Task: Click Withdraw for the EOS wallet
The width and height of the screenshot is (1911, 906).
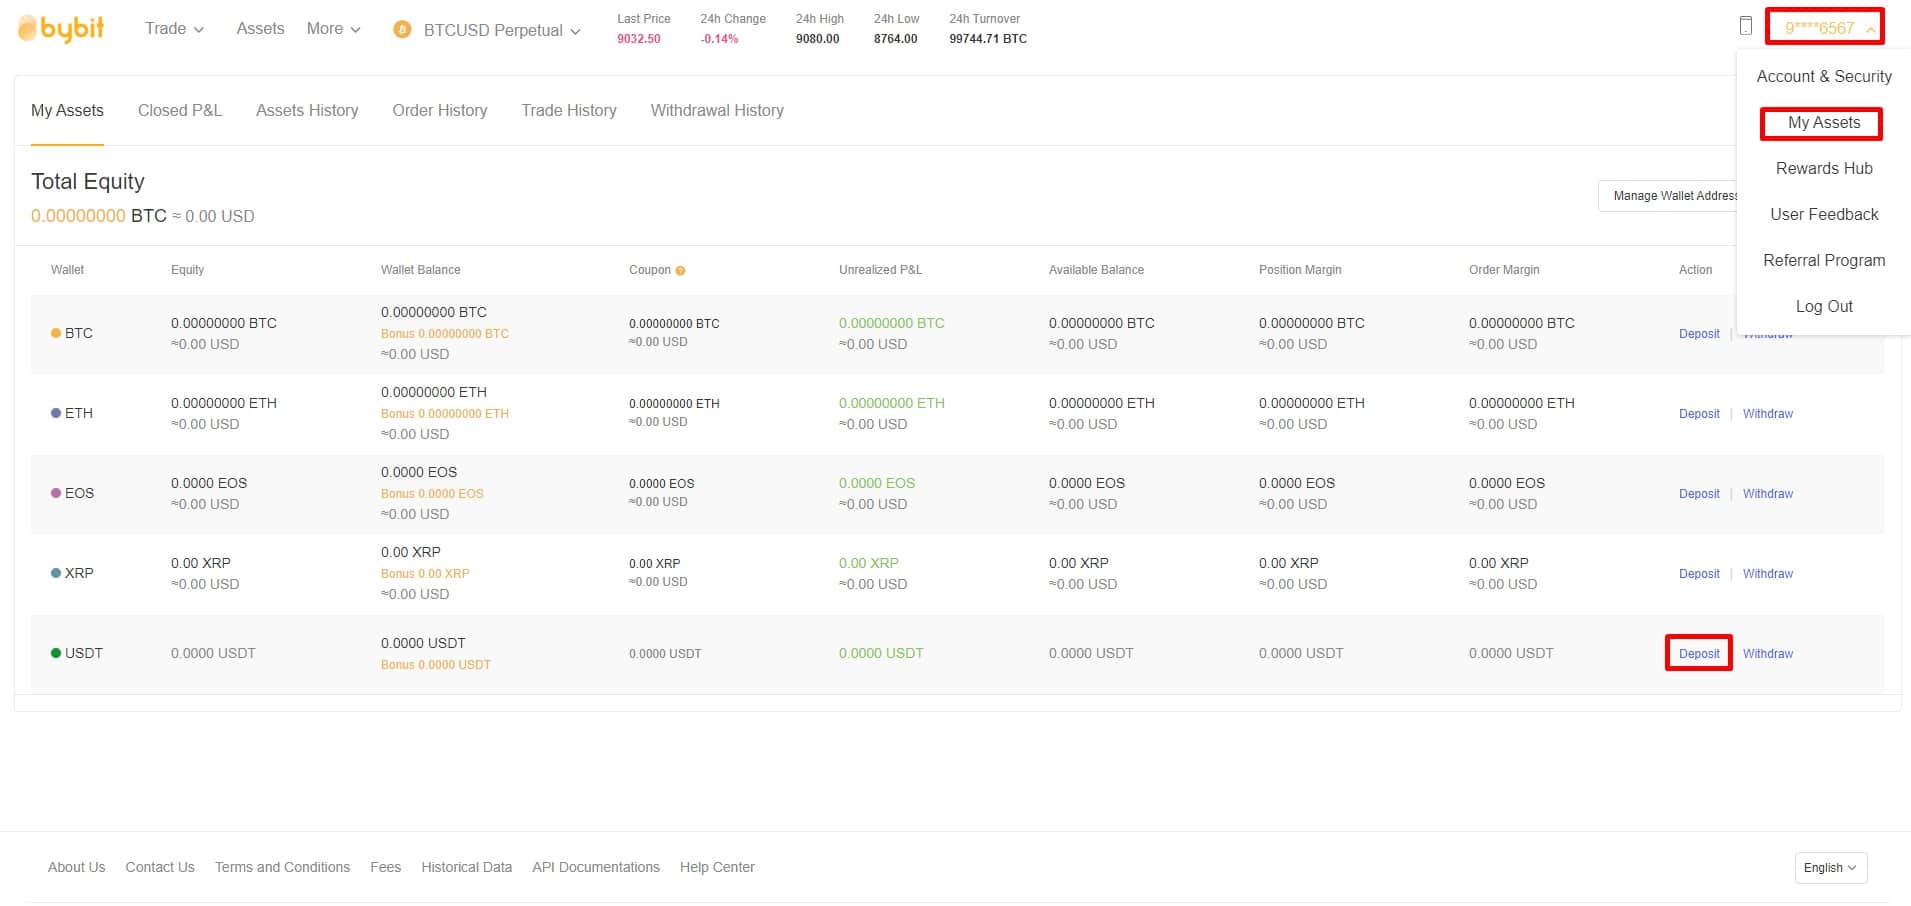Action: point(1768,494)
